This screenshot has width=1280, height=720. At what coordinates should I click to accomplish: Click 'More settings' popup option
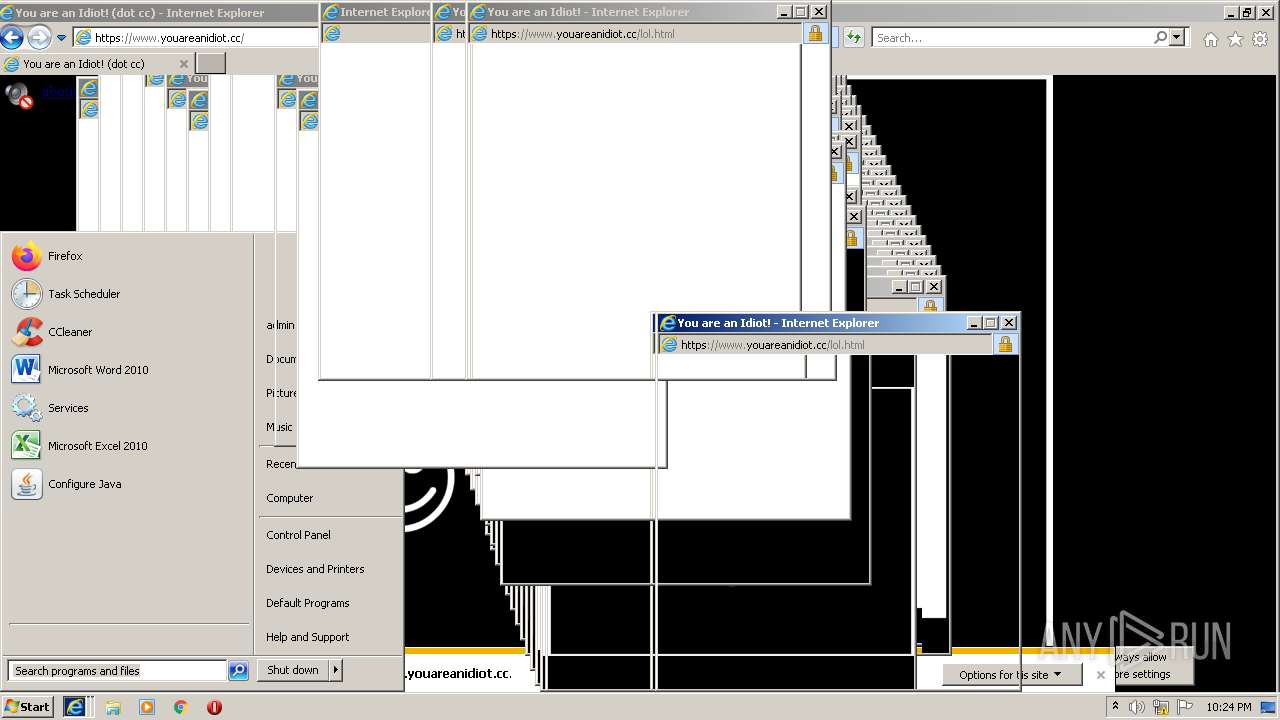[x=1142, y=674]
